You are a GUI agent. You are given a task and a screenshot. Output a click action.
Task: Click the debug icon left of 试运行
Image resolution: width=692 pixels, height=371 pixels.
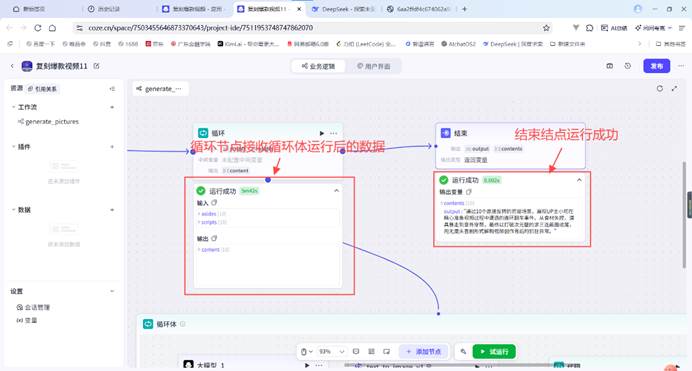[463, 352]
